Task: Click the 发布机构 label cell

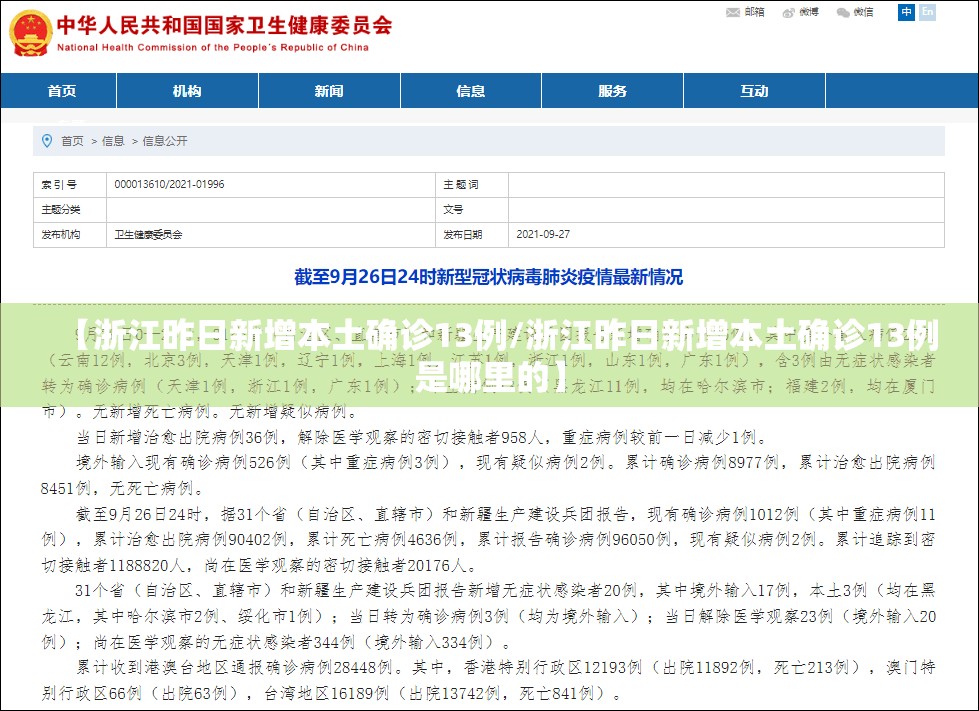Action: [x=70, y=235]
